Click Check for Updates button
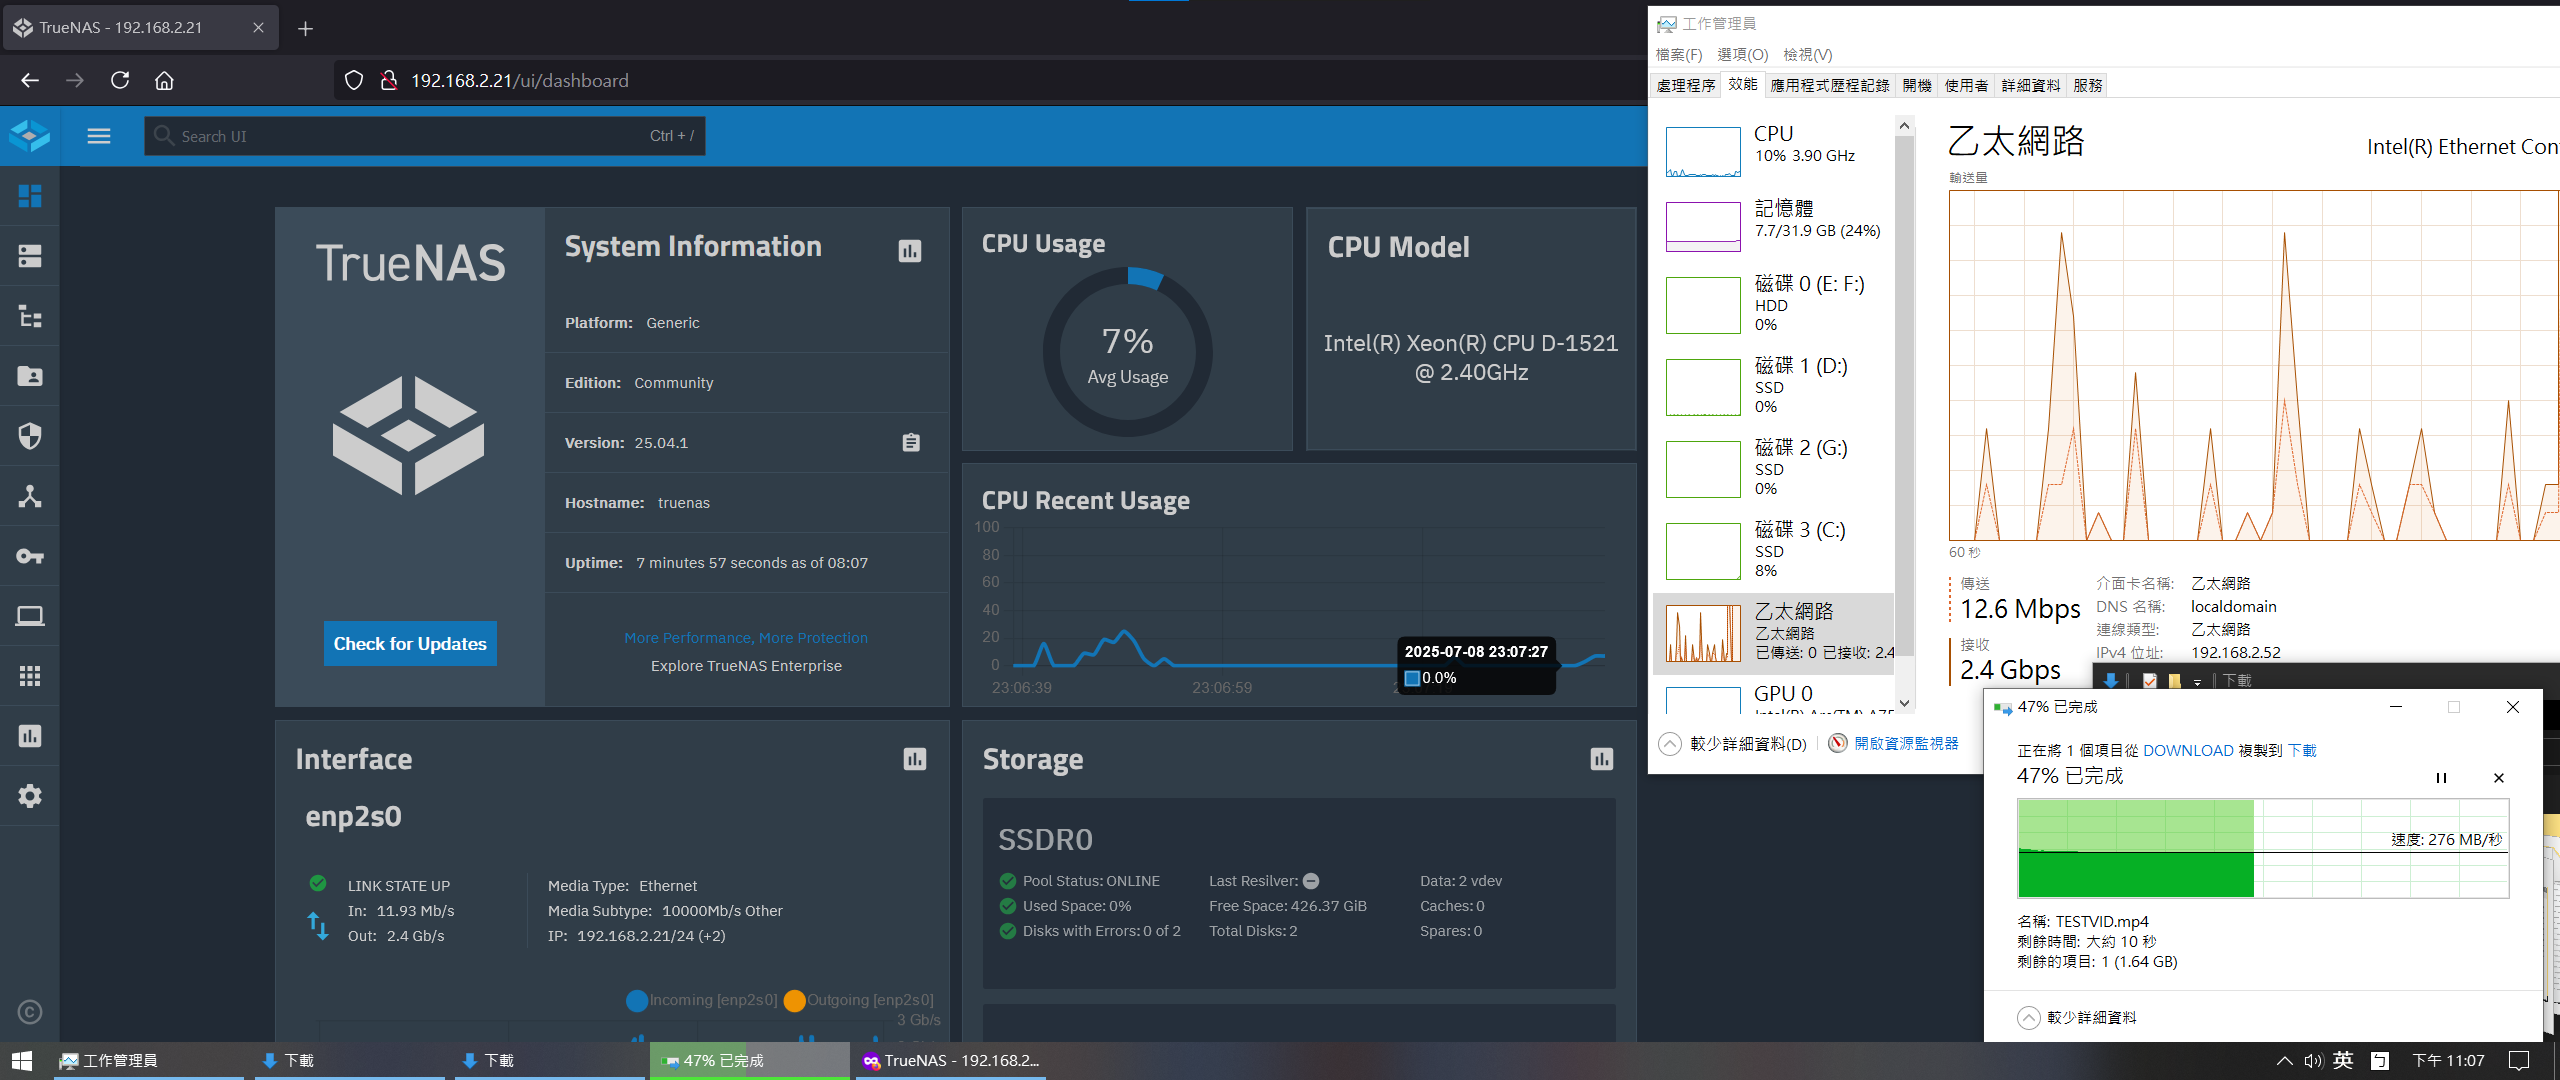2560x1080 pixels. click(410, 644)
